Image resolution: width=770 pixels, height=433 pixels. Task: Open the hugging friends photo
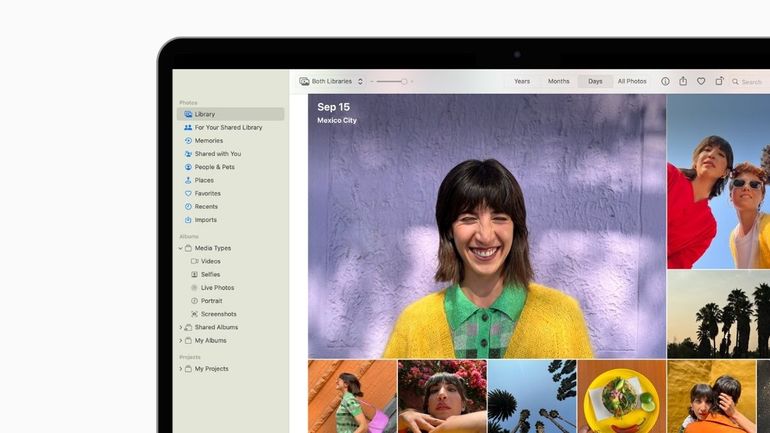712,396
